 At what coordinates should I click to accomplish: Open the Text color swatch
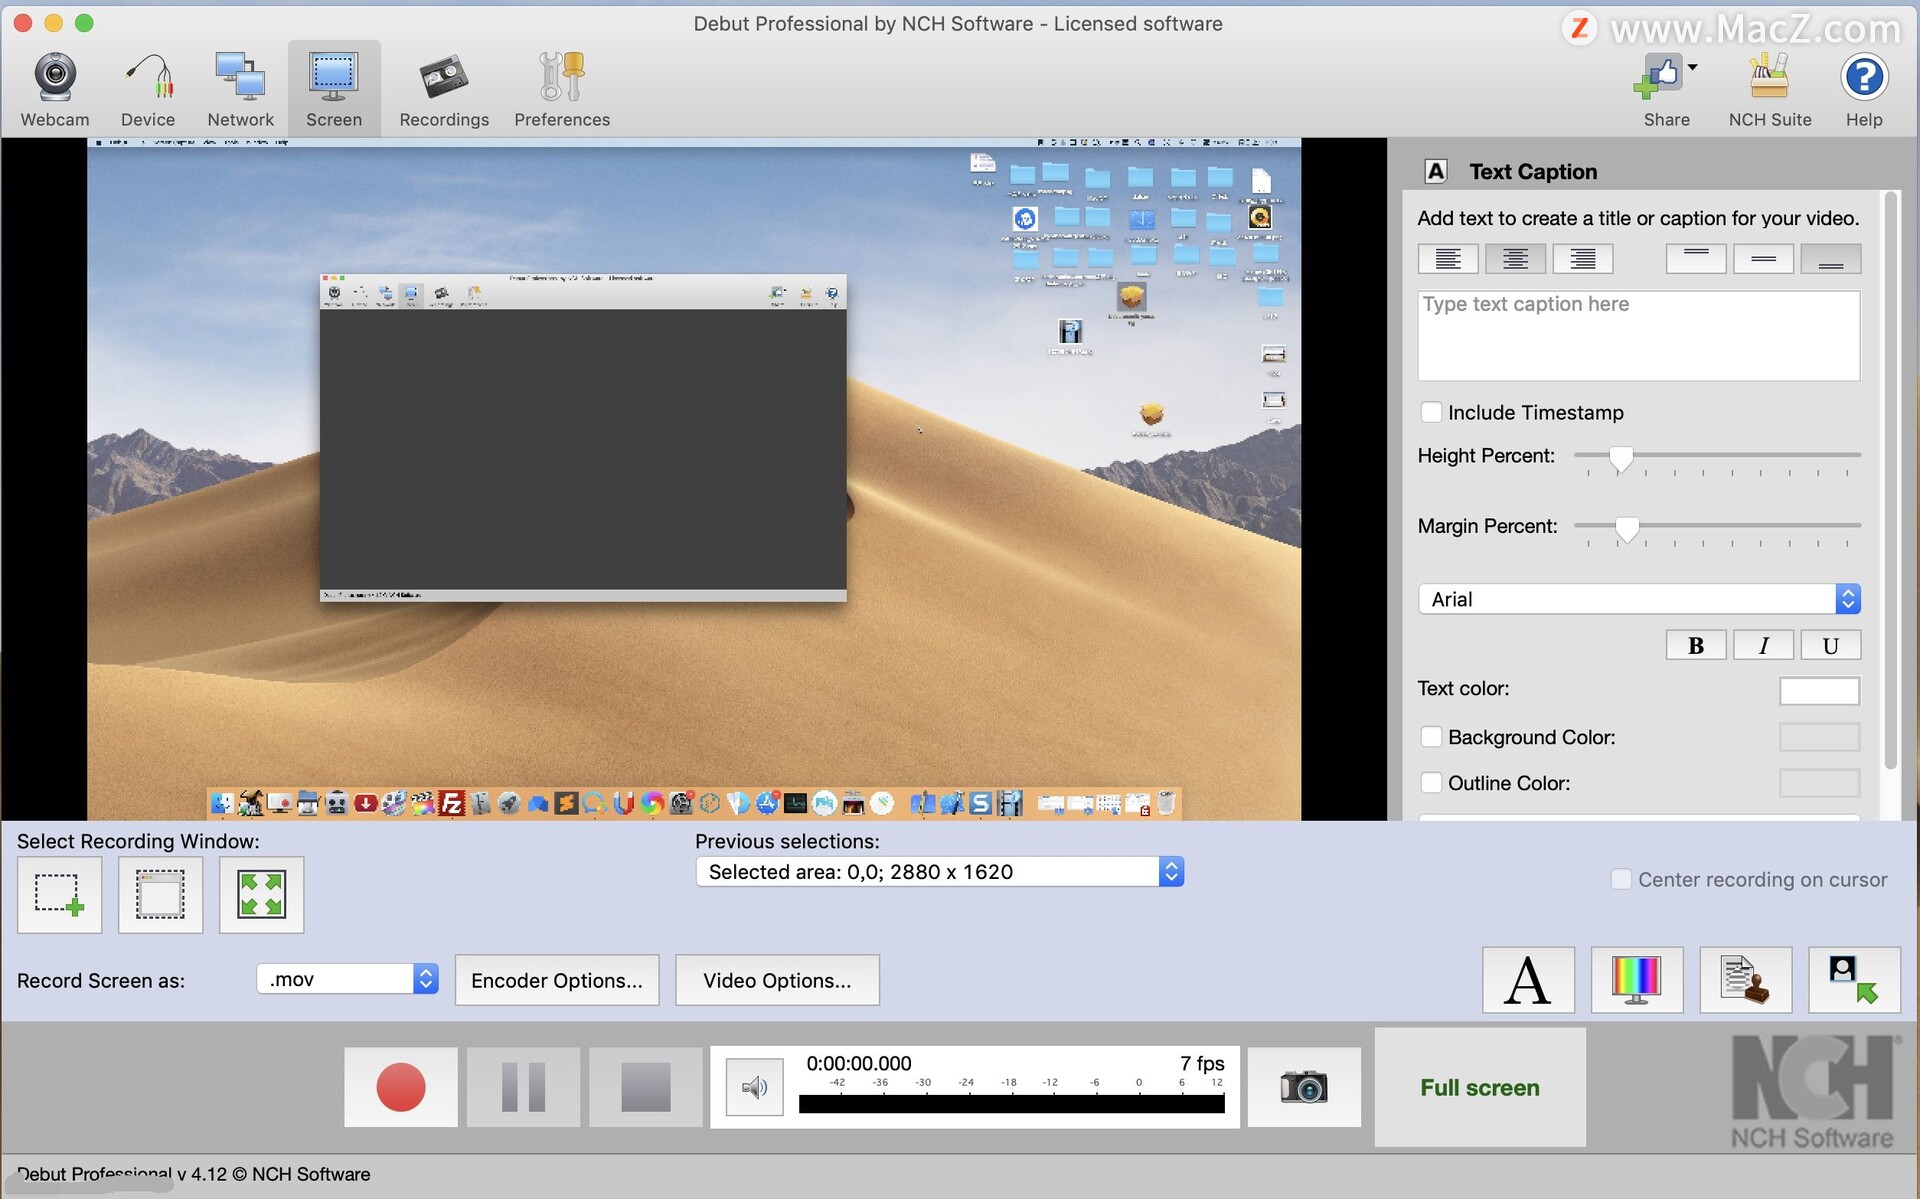[1819, 690]
